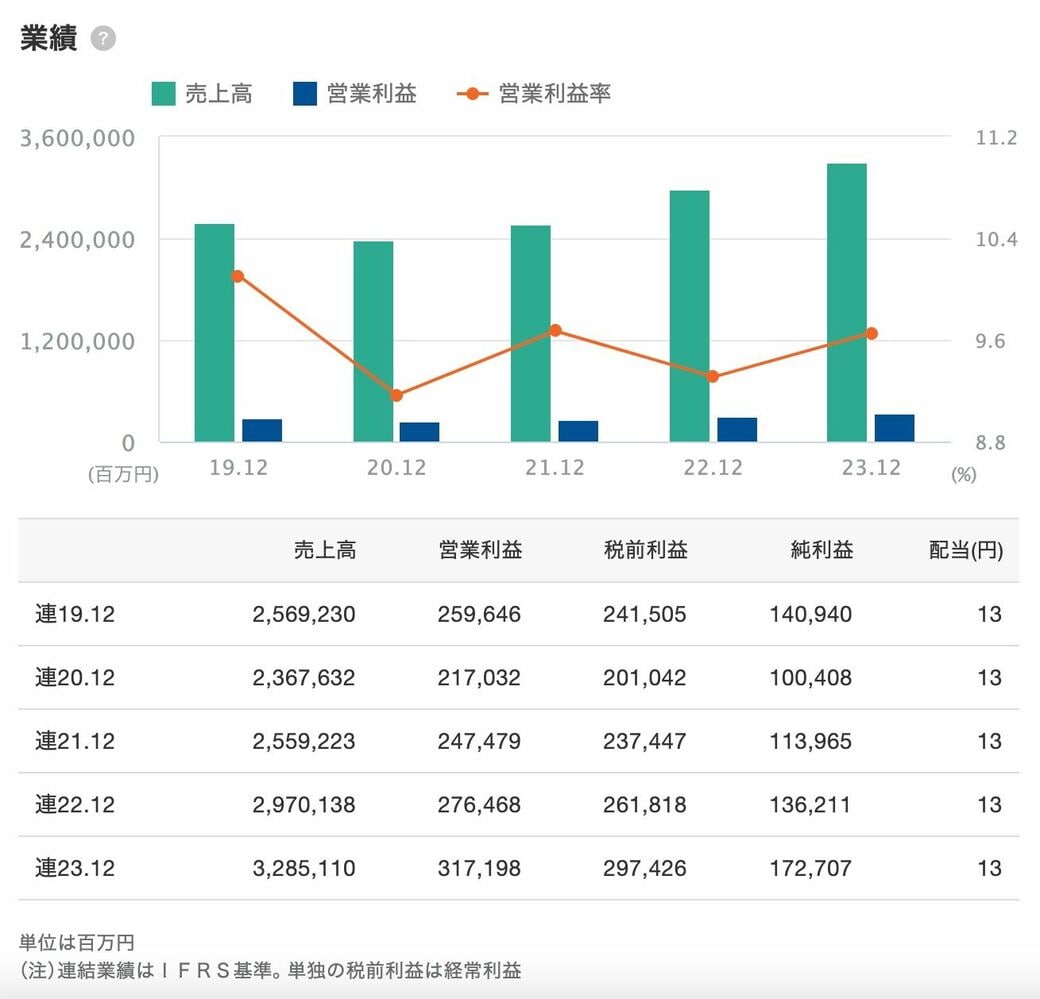The height and width of the screenshot is (999, 1040).
Task: Click the 営業利益 legend label
Action: (x=371, y=94)
